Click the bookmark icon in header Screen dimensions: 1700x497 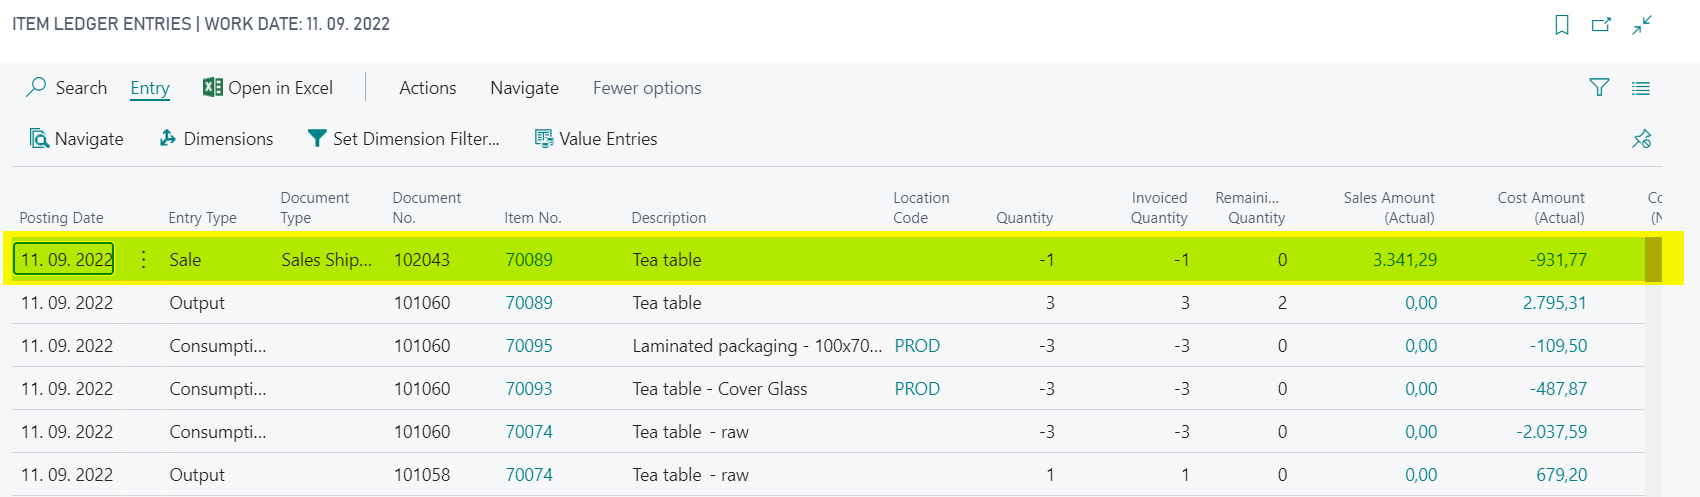pos(1561,25)
